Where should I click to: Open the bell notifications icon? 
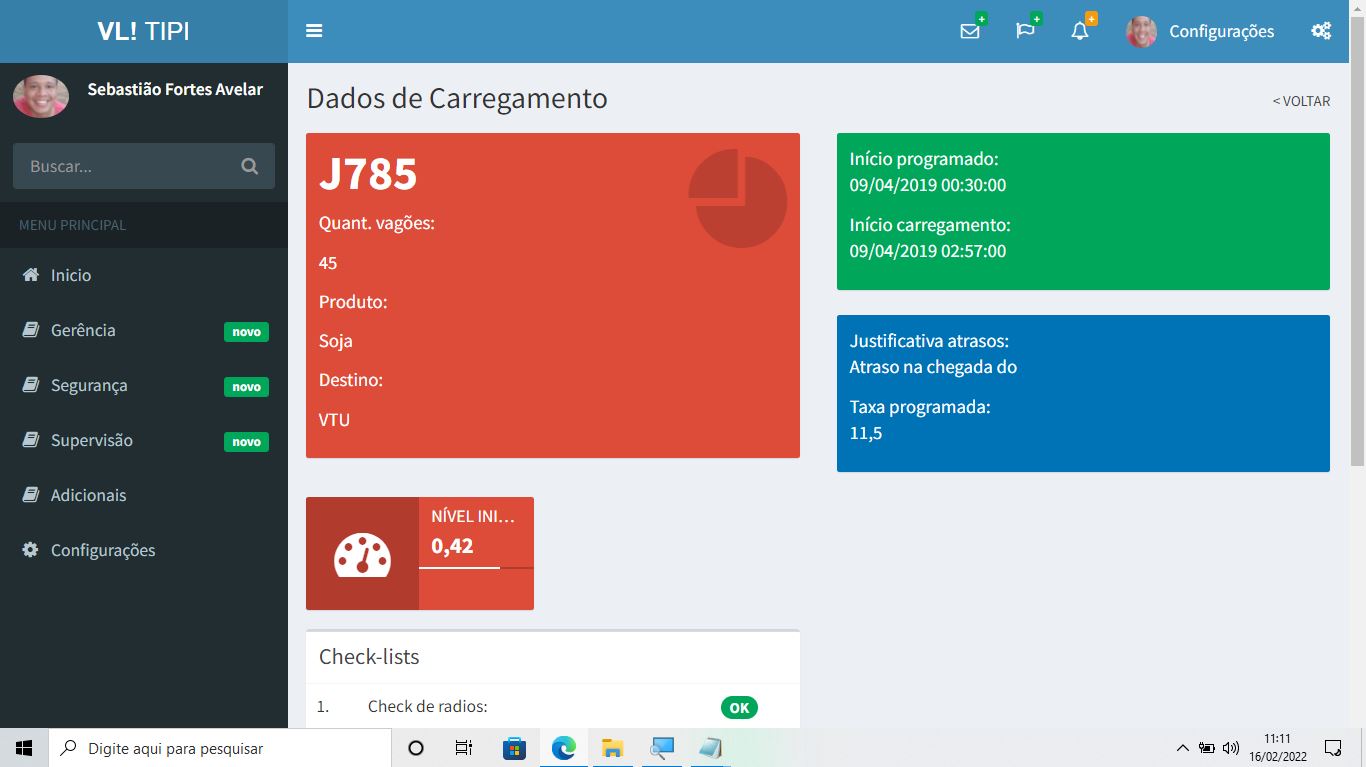click(x=1080, y=31)
